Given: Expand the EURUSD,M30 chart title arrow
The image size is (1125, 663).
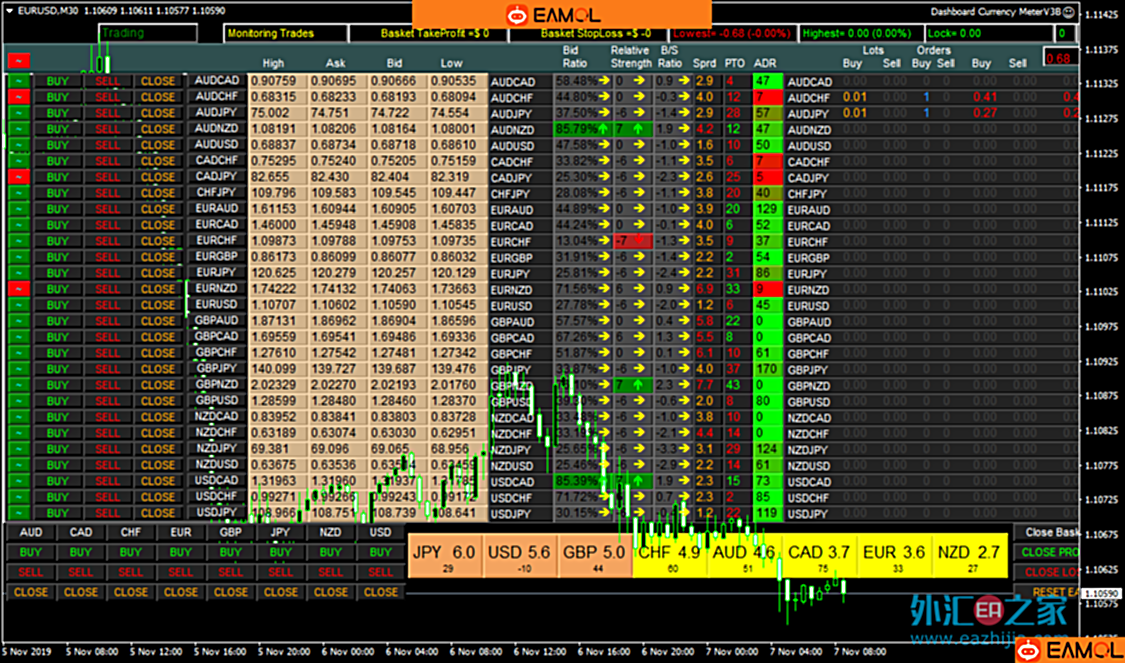Looking at the screenshot, I should (10, 10).
